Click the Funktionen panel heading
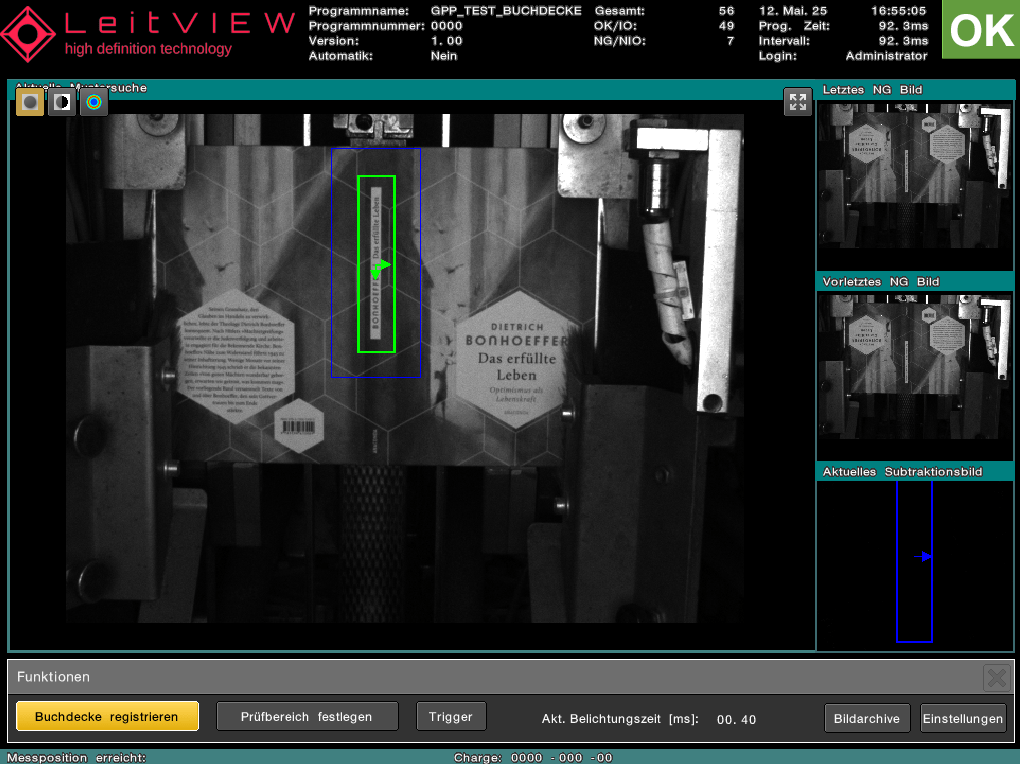1020x764 pixels. pos(53,677)
